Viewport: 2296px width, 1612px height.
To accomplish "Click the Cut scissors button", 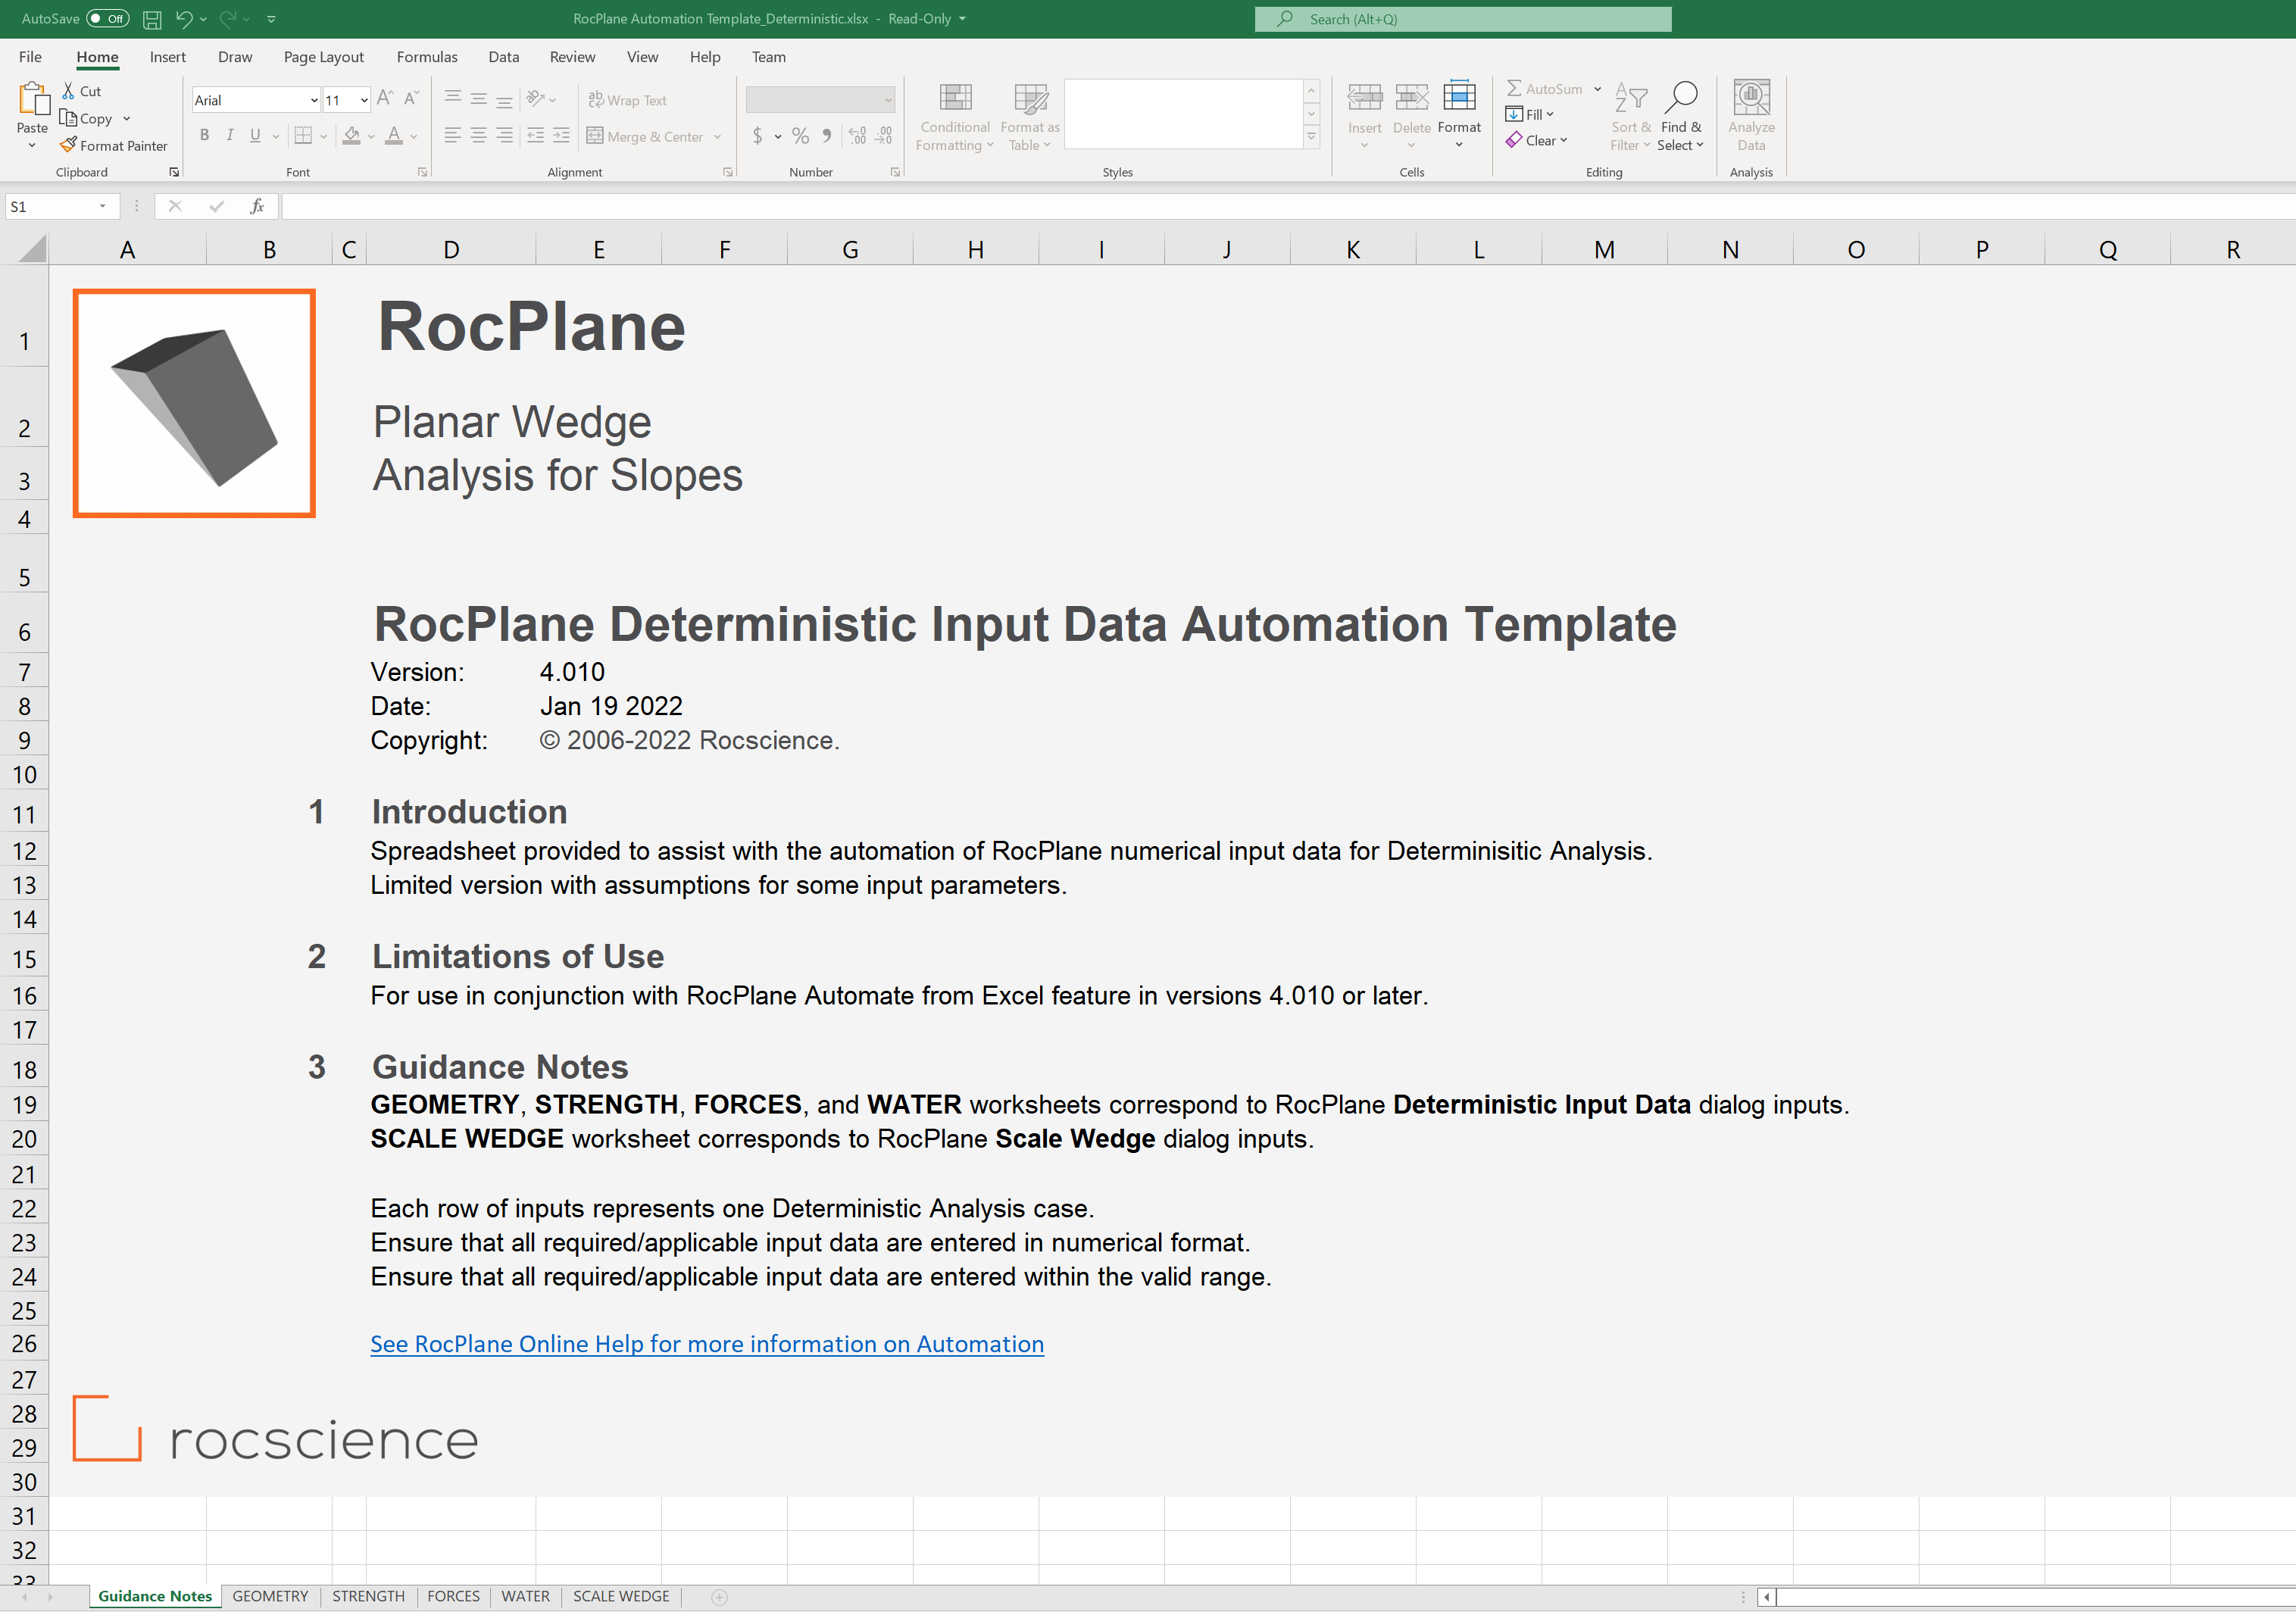I will pyautogui.click(x=81, y=91).
